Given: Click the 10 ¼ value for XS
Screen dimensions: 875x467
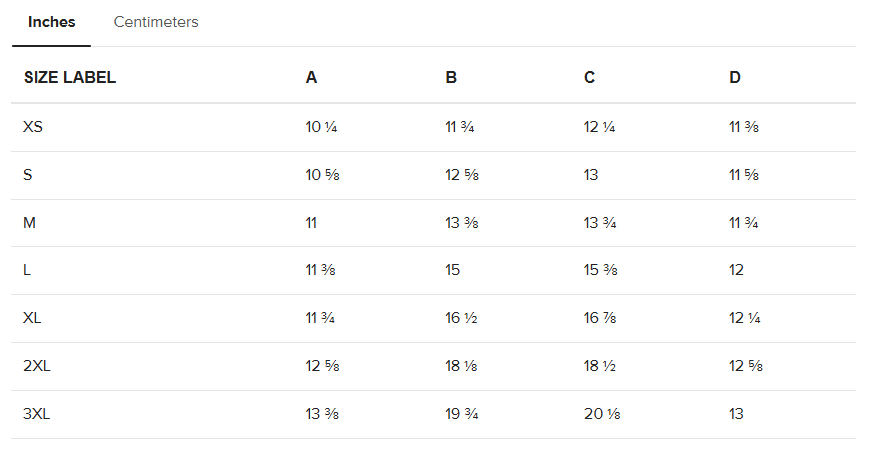Looking at the screenshot, I should tap(321, 127).
